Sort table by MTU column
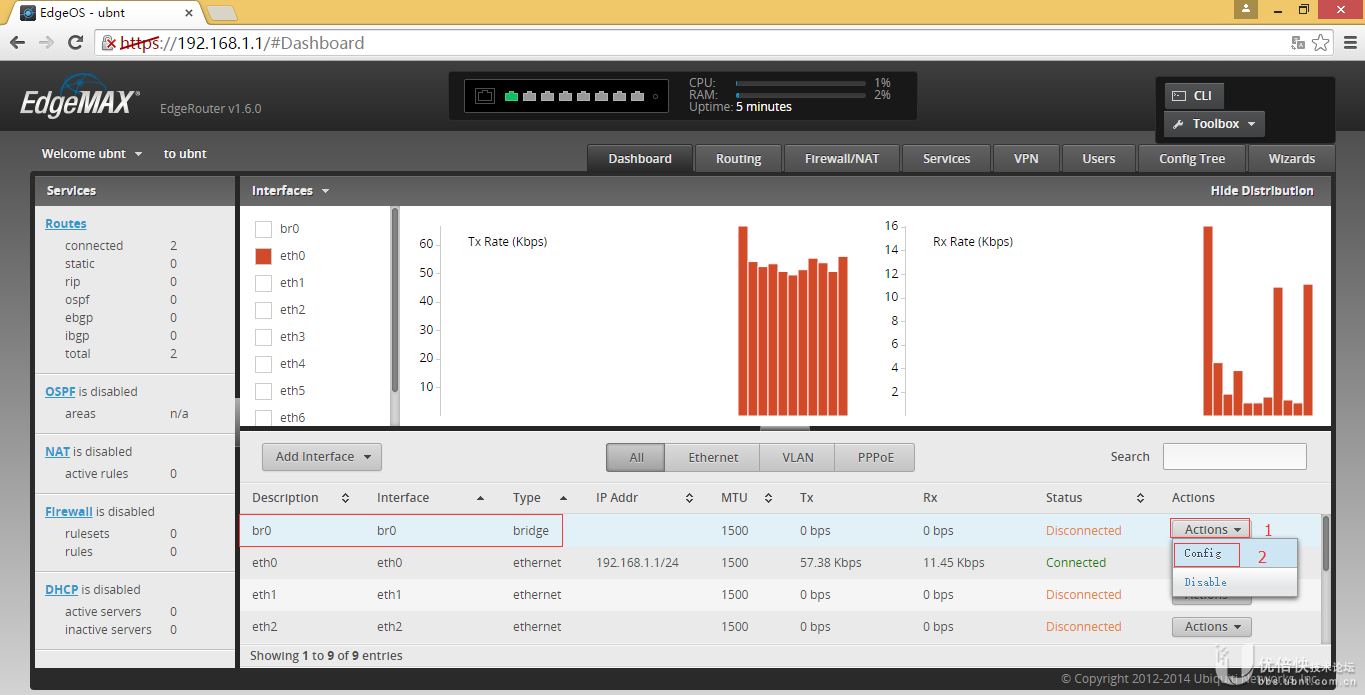The height and width of the screenshot is (695, 1365). click(747, 498)
